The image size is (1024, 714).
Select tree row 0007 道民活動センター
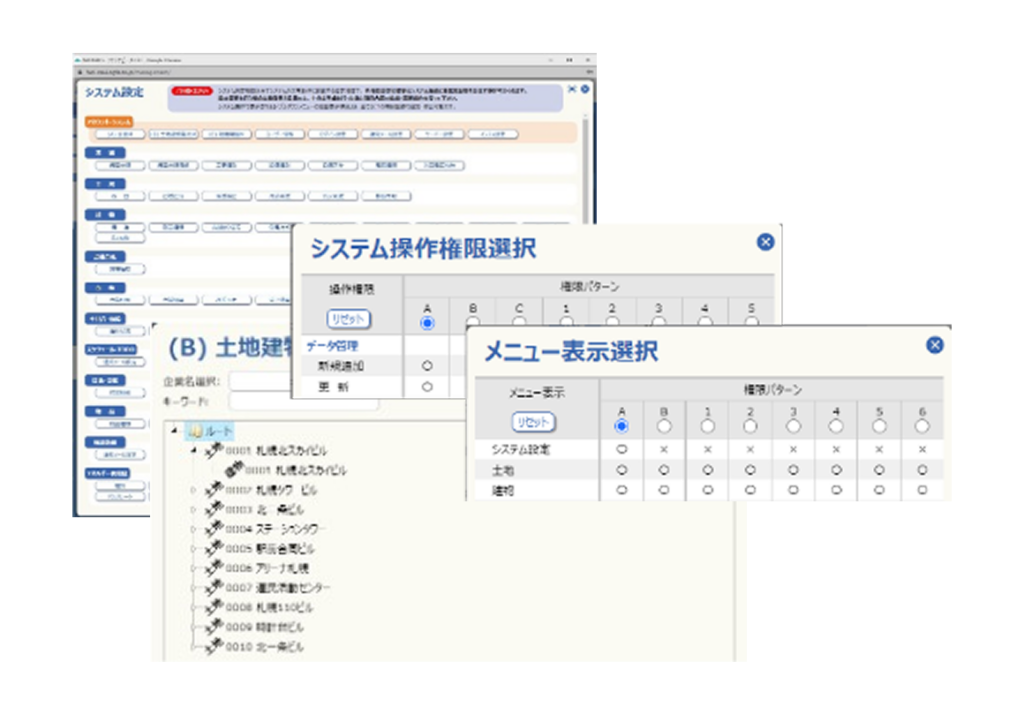(278, 587)
